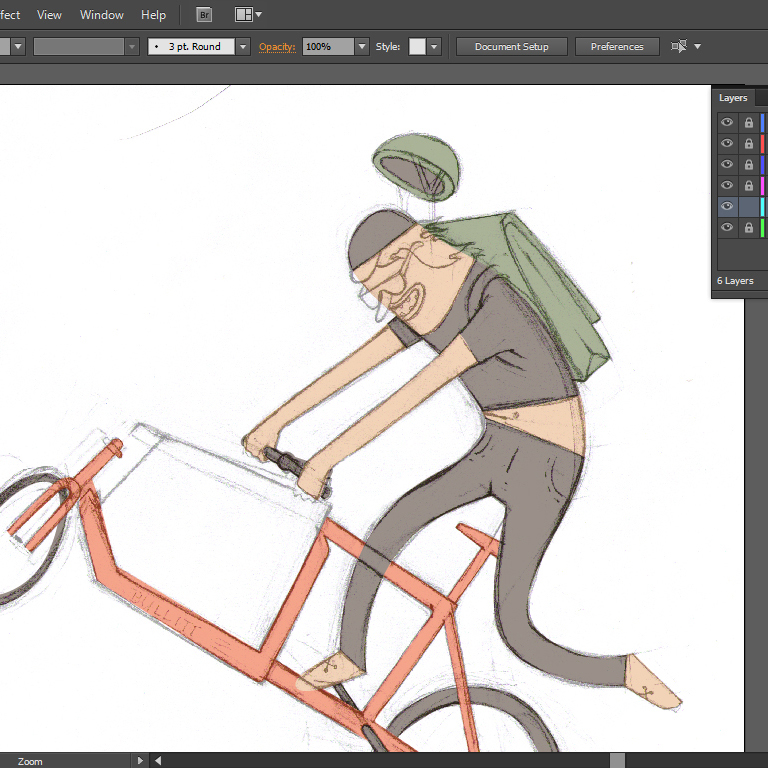Lock the selected fifth layer via empty lock box
Image resolution: width=768 pixels, height=768 pixels.
coord(748,207)
